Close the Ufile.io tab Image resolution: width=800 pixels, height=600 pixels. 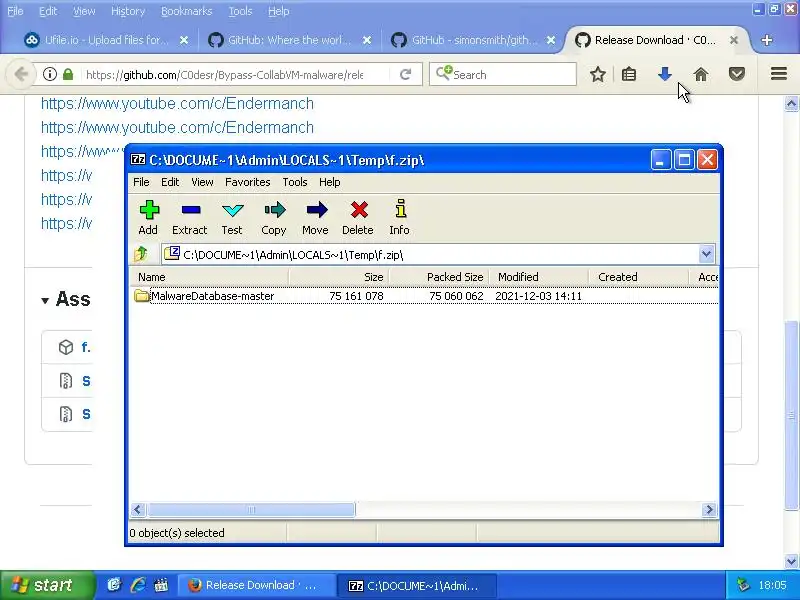pos(184,40)
